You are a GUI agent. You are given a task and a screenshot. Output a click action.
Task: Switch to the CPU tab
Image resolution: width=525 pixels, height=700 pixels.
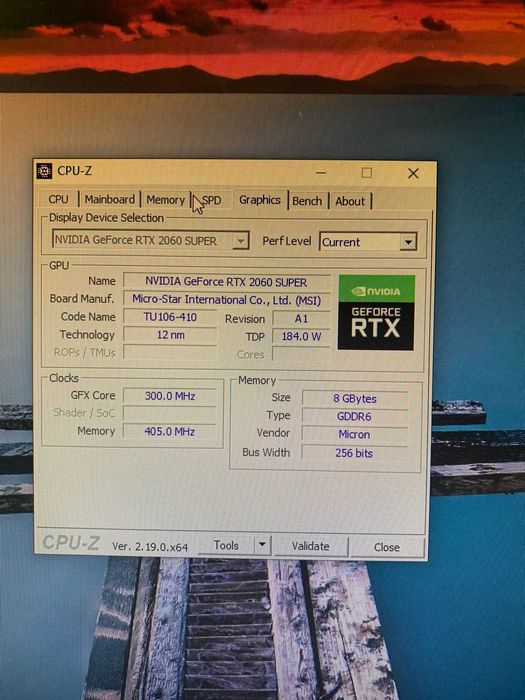point(58,199)
